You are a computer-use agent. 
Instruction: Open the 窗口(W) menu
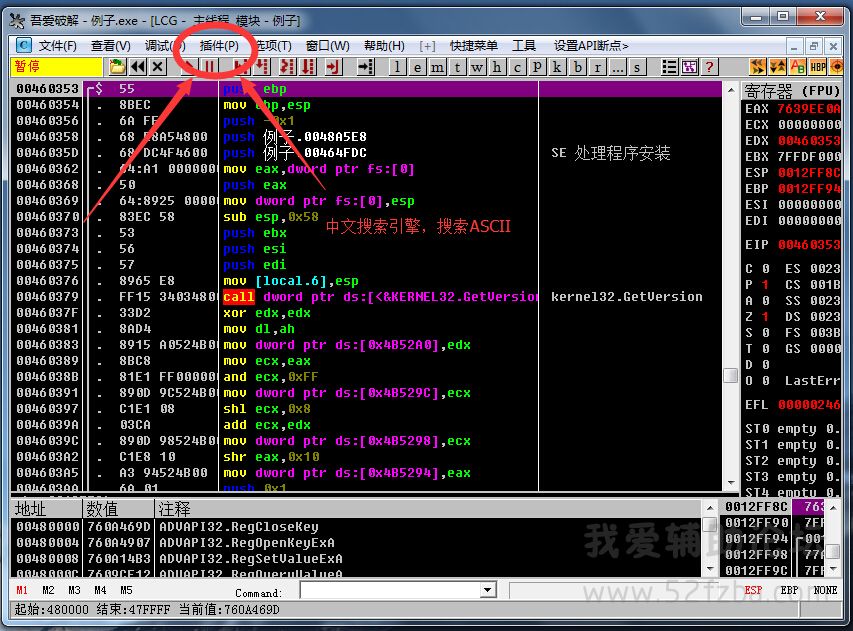coord(327,46)
